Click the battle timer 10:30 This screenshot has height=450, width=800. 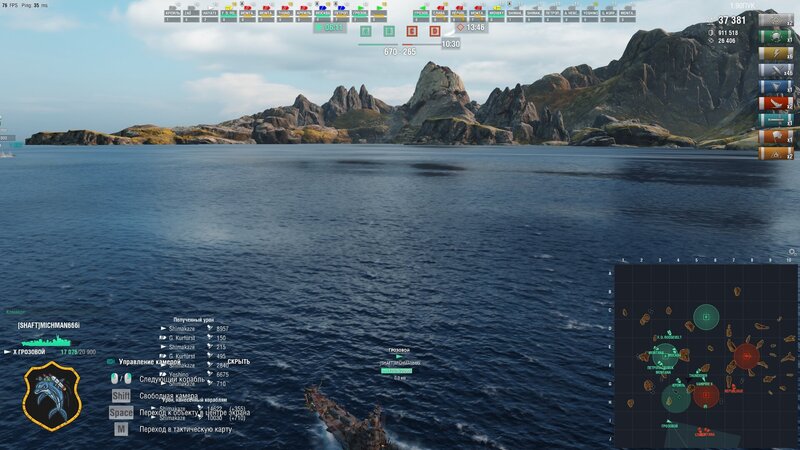451,44
